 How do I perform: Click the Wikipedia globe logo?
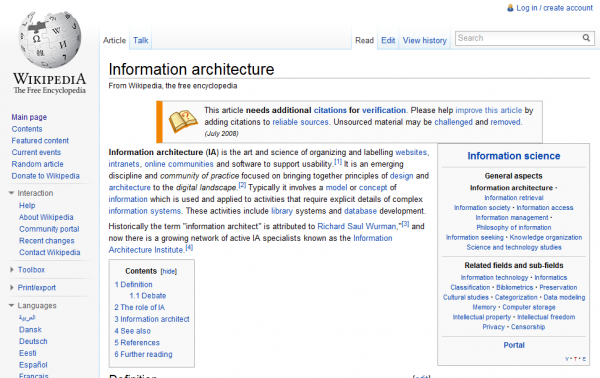pos(50,39)
